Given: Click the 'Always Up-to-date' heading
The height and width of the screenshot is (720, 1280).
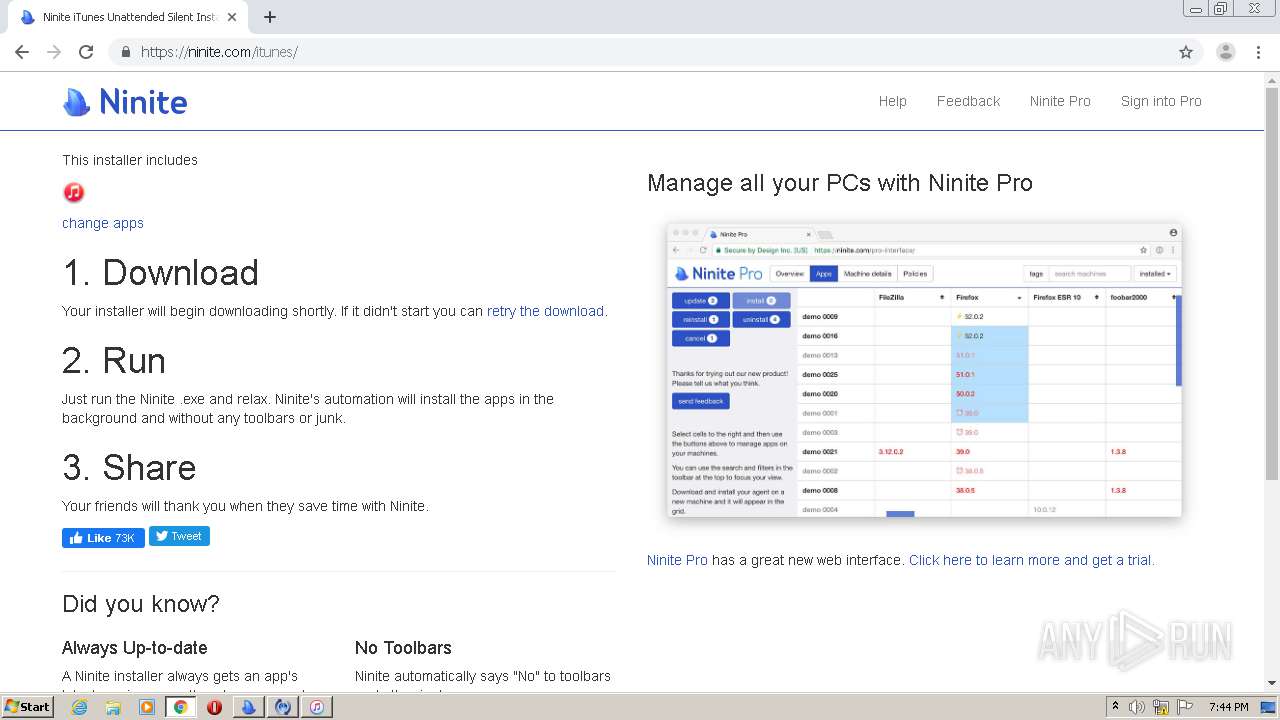Looking at the screenshot, I should (135, 648).
